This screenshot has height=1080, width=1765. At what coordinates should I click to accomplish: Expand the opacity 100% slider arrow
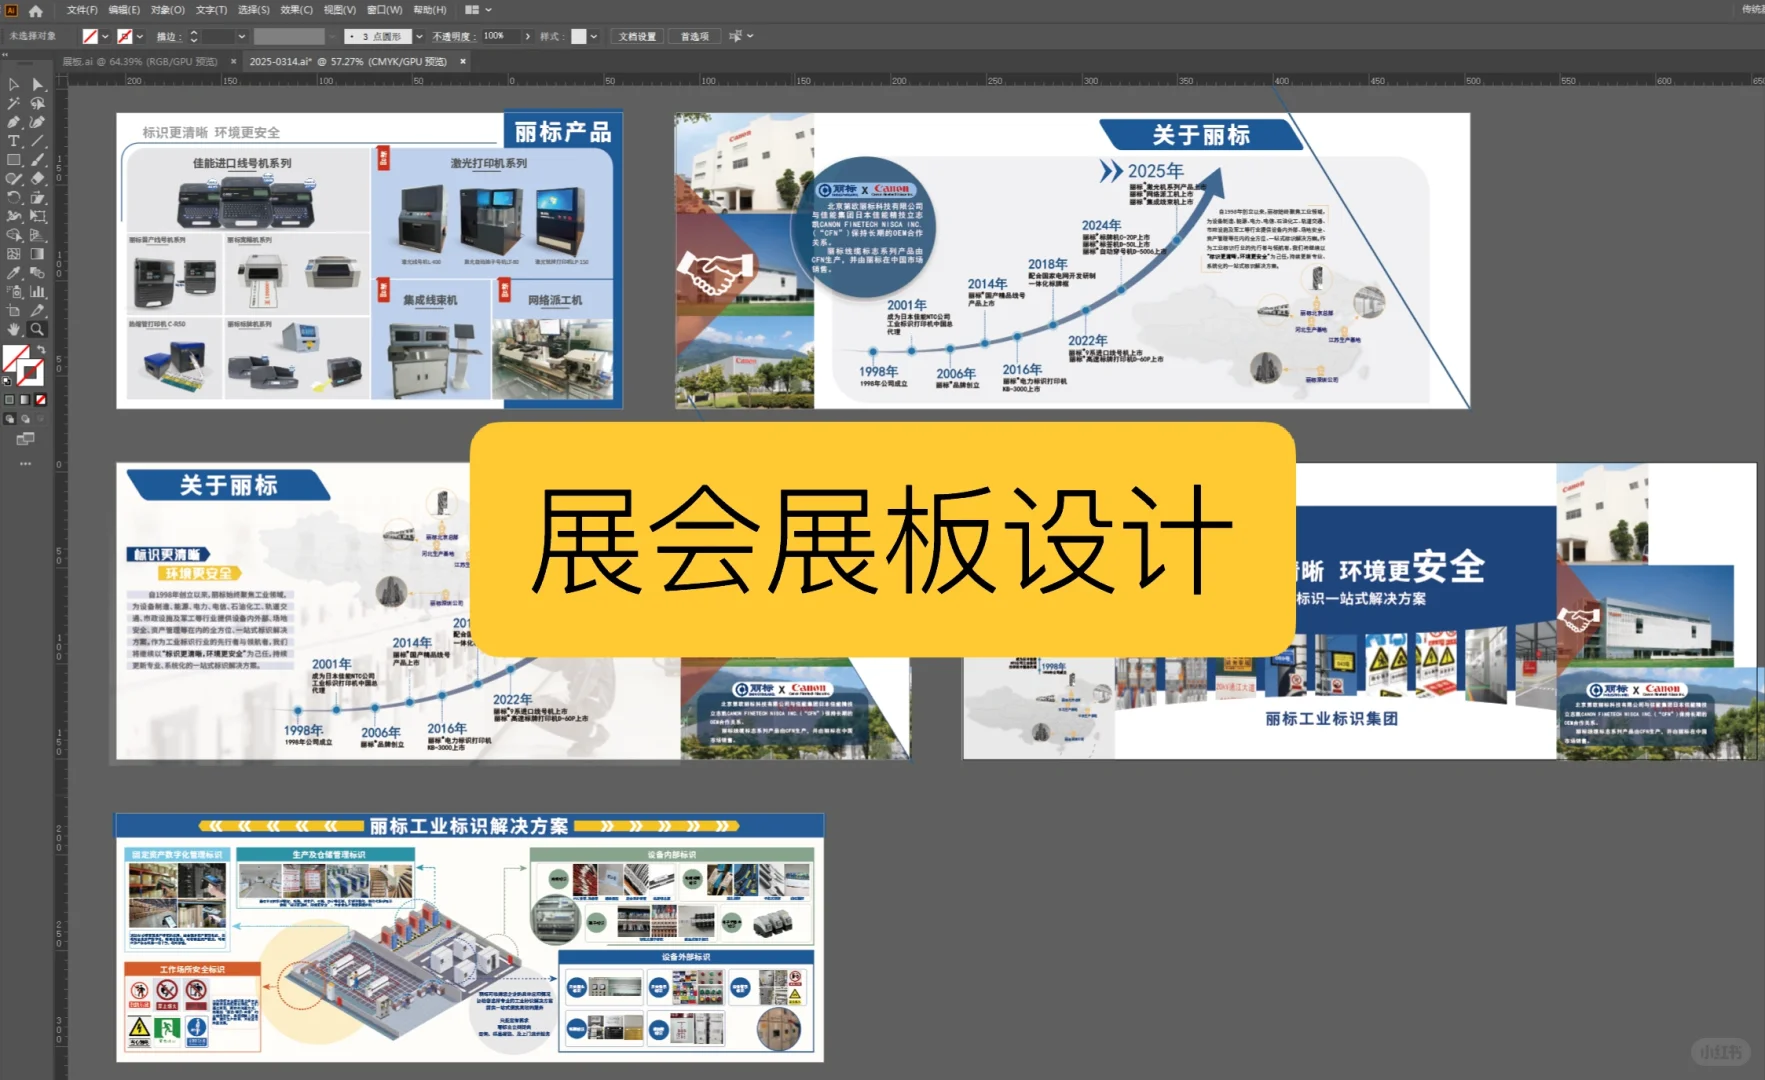tap(528, 36)
